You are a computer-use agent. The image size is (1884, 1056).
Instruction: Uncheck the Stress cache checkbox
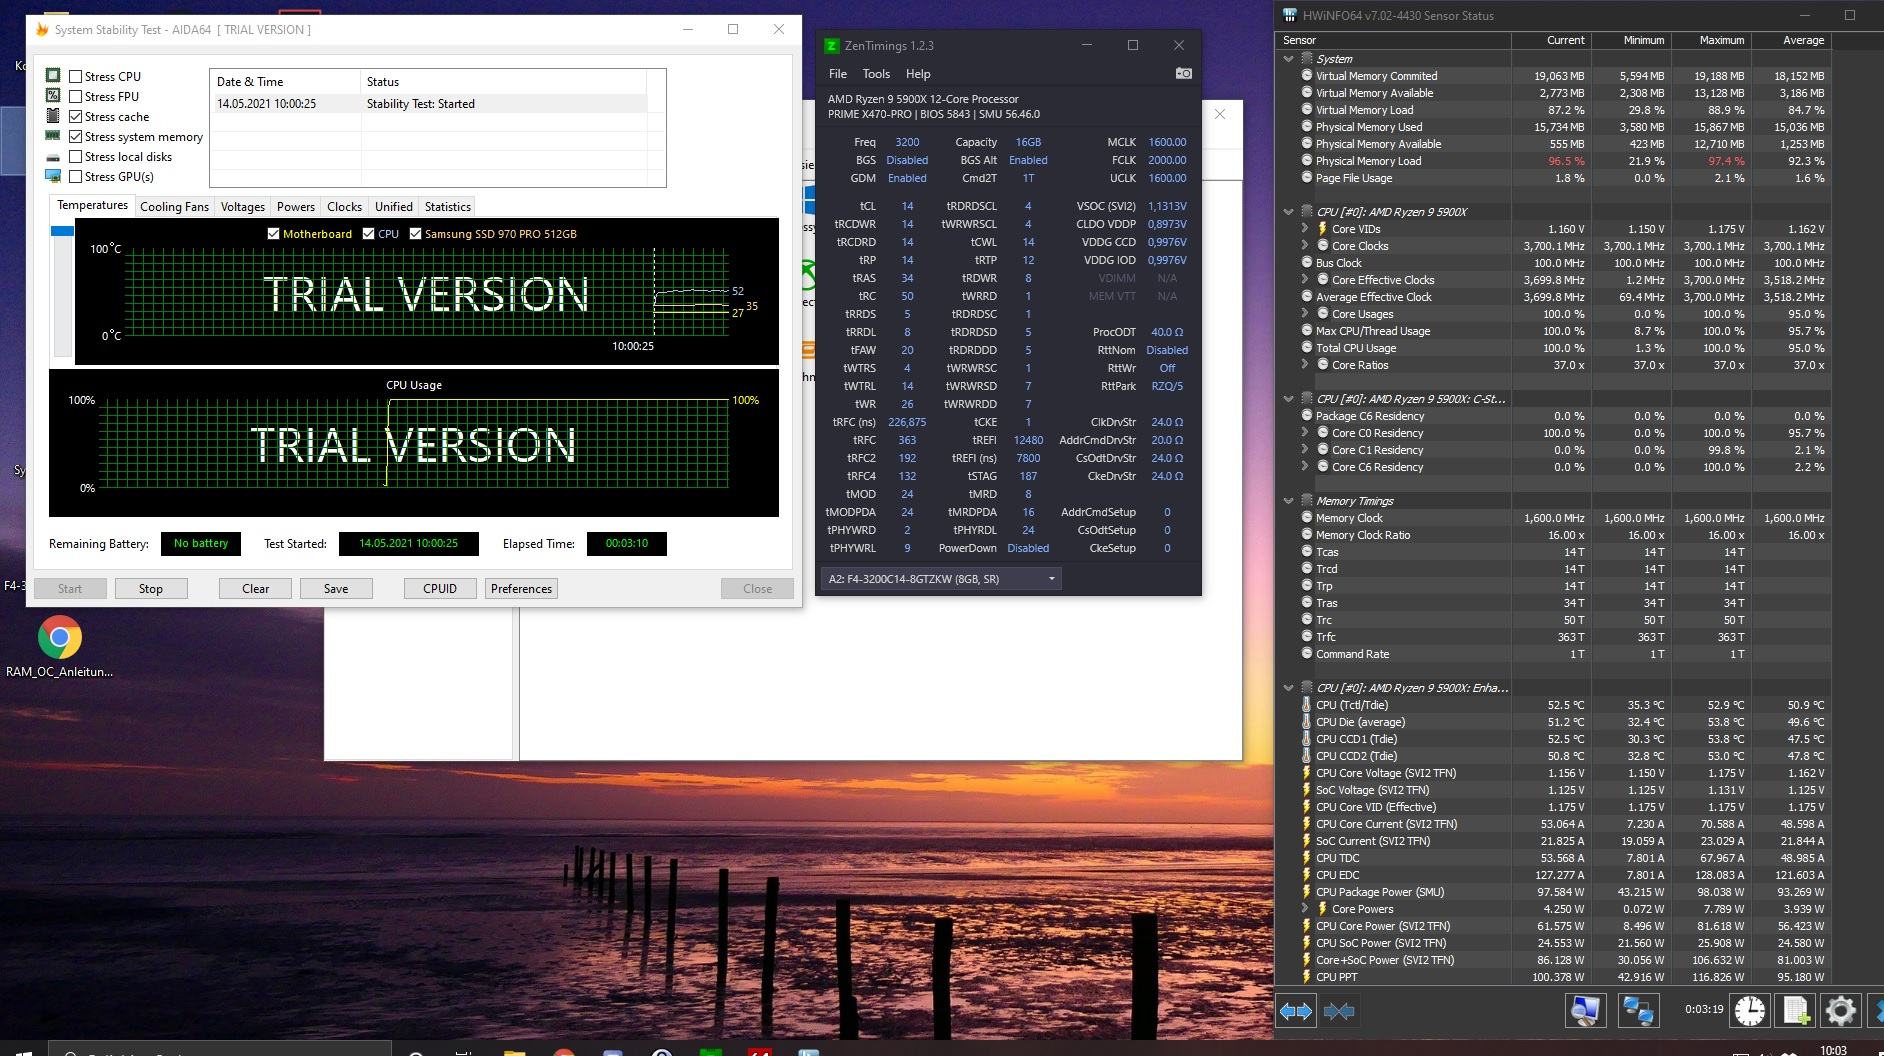coord(76,116)
